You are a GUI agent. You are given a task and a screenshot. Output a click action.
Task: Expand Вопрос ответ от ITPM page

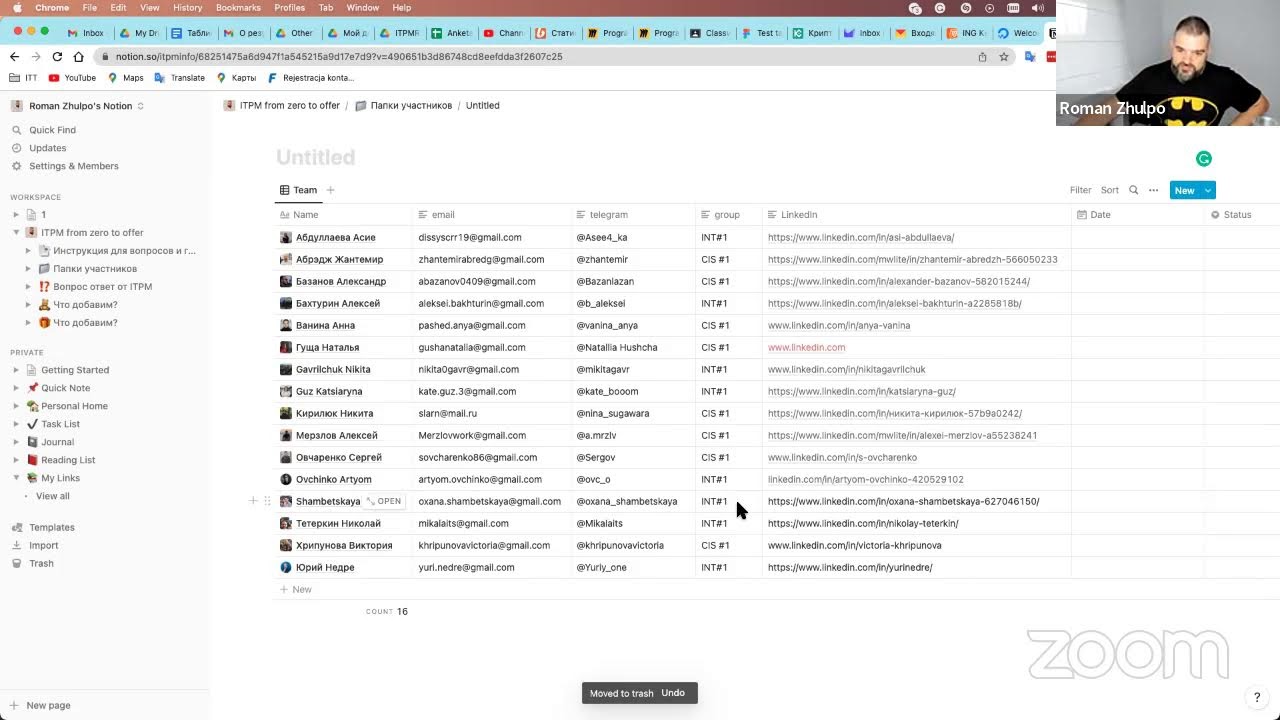click(28, 287)
